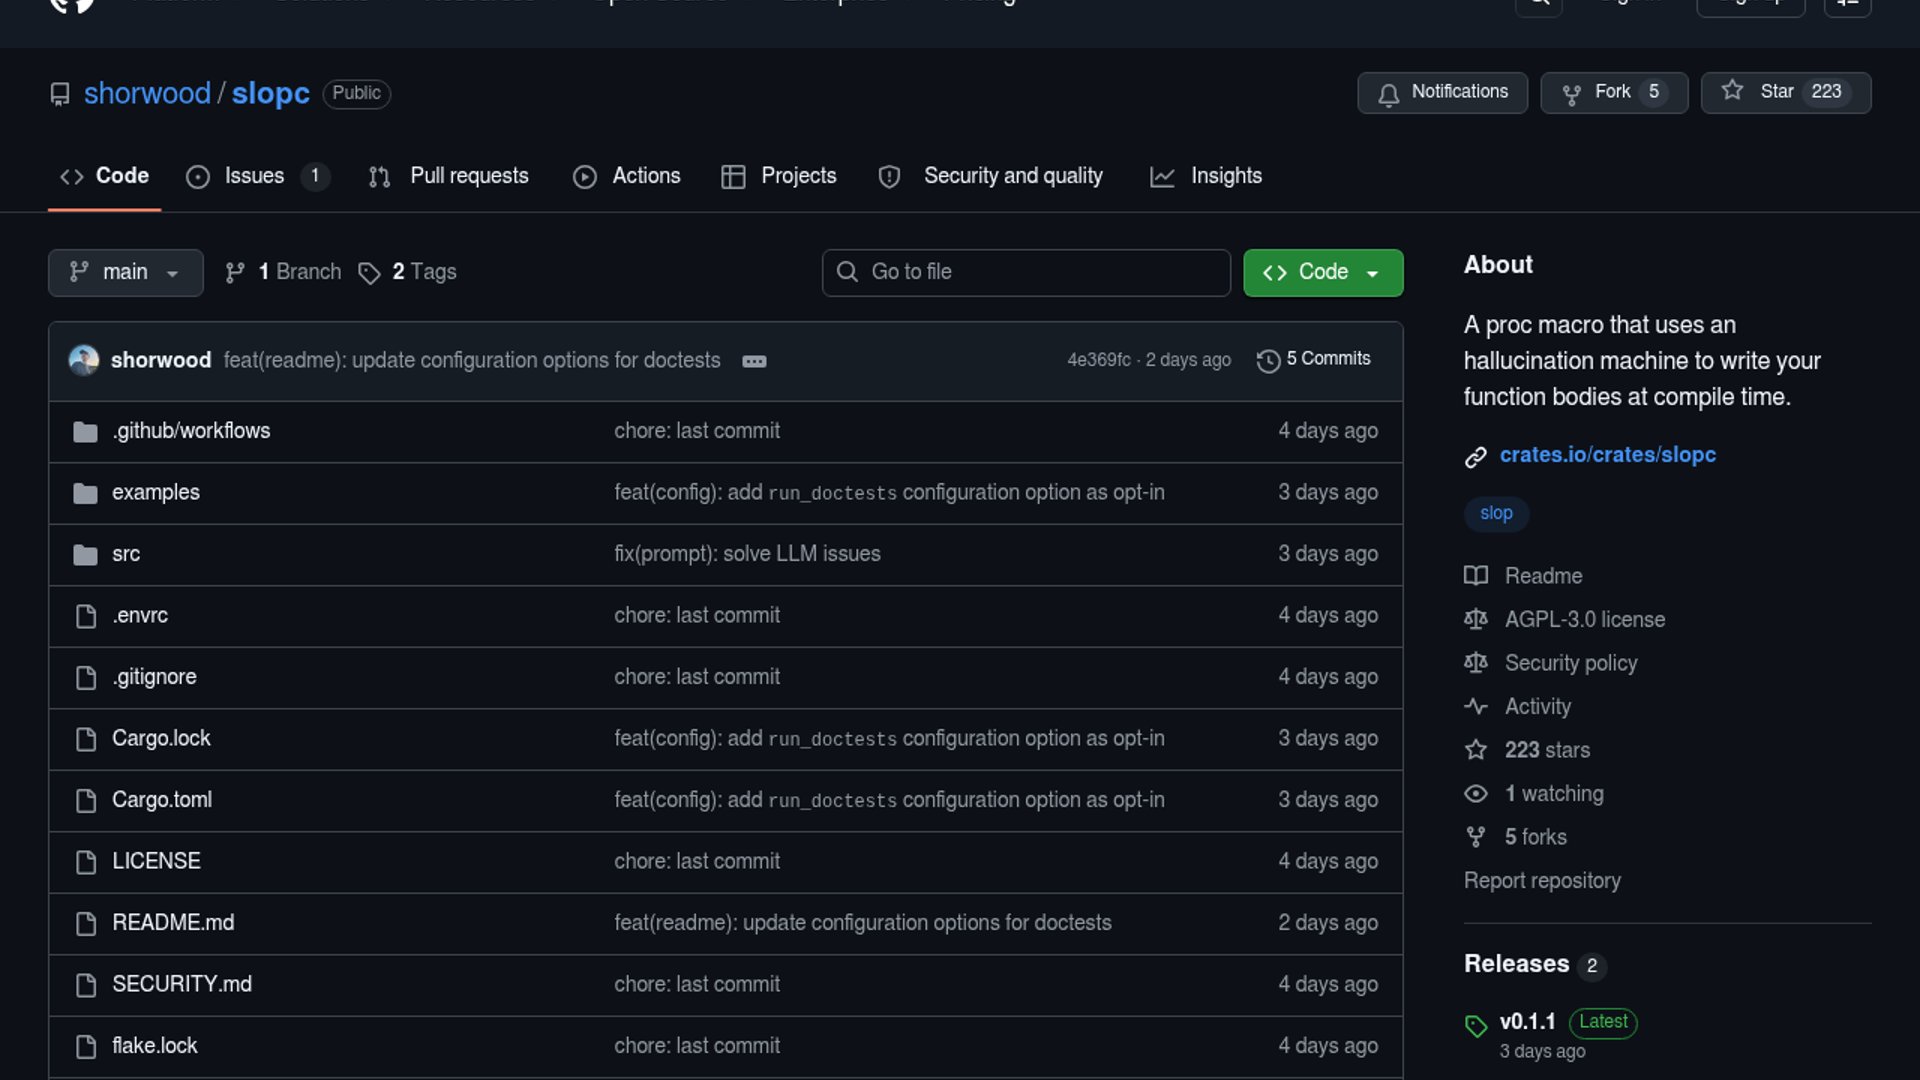Open the Notifications bell button
The height and width of the screenshot is (1080, 1920).
1442,92
